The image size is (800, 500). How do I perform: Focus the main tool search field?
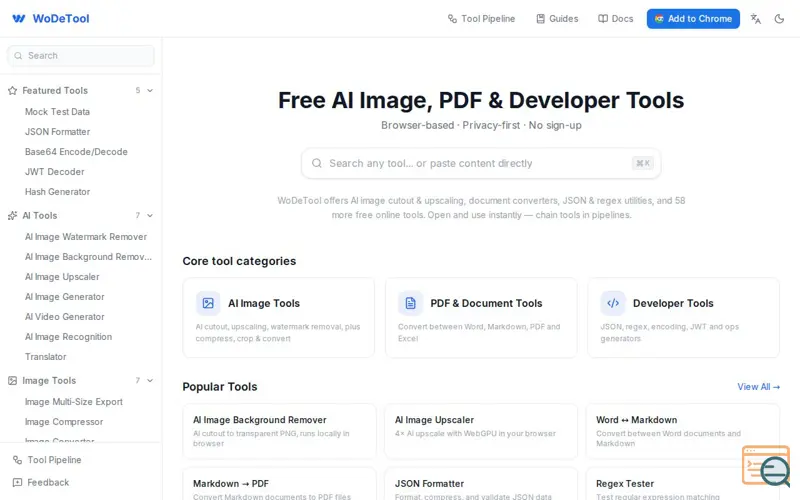(481, 163)
